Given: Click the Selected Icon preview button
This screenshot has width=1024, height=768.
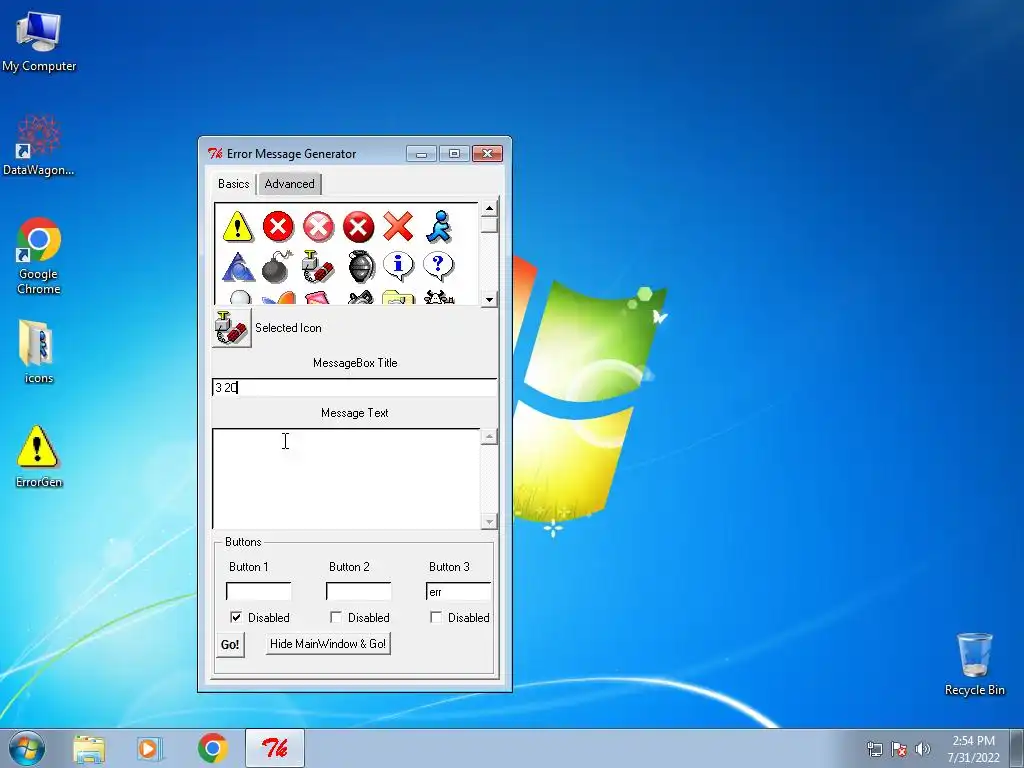Looking at the screenshot, I should click(x=232, y=328).
